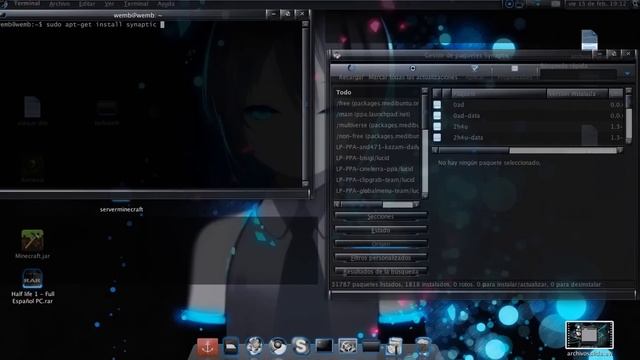Select the 2h4u package row name

460,127
